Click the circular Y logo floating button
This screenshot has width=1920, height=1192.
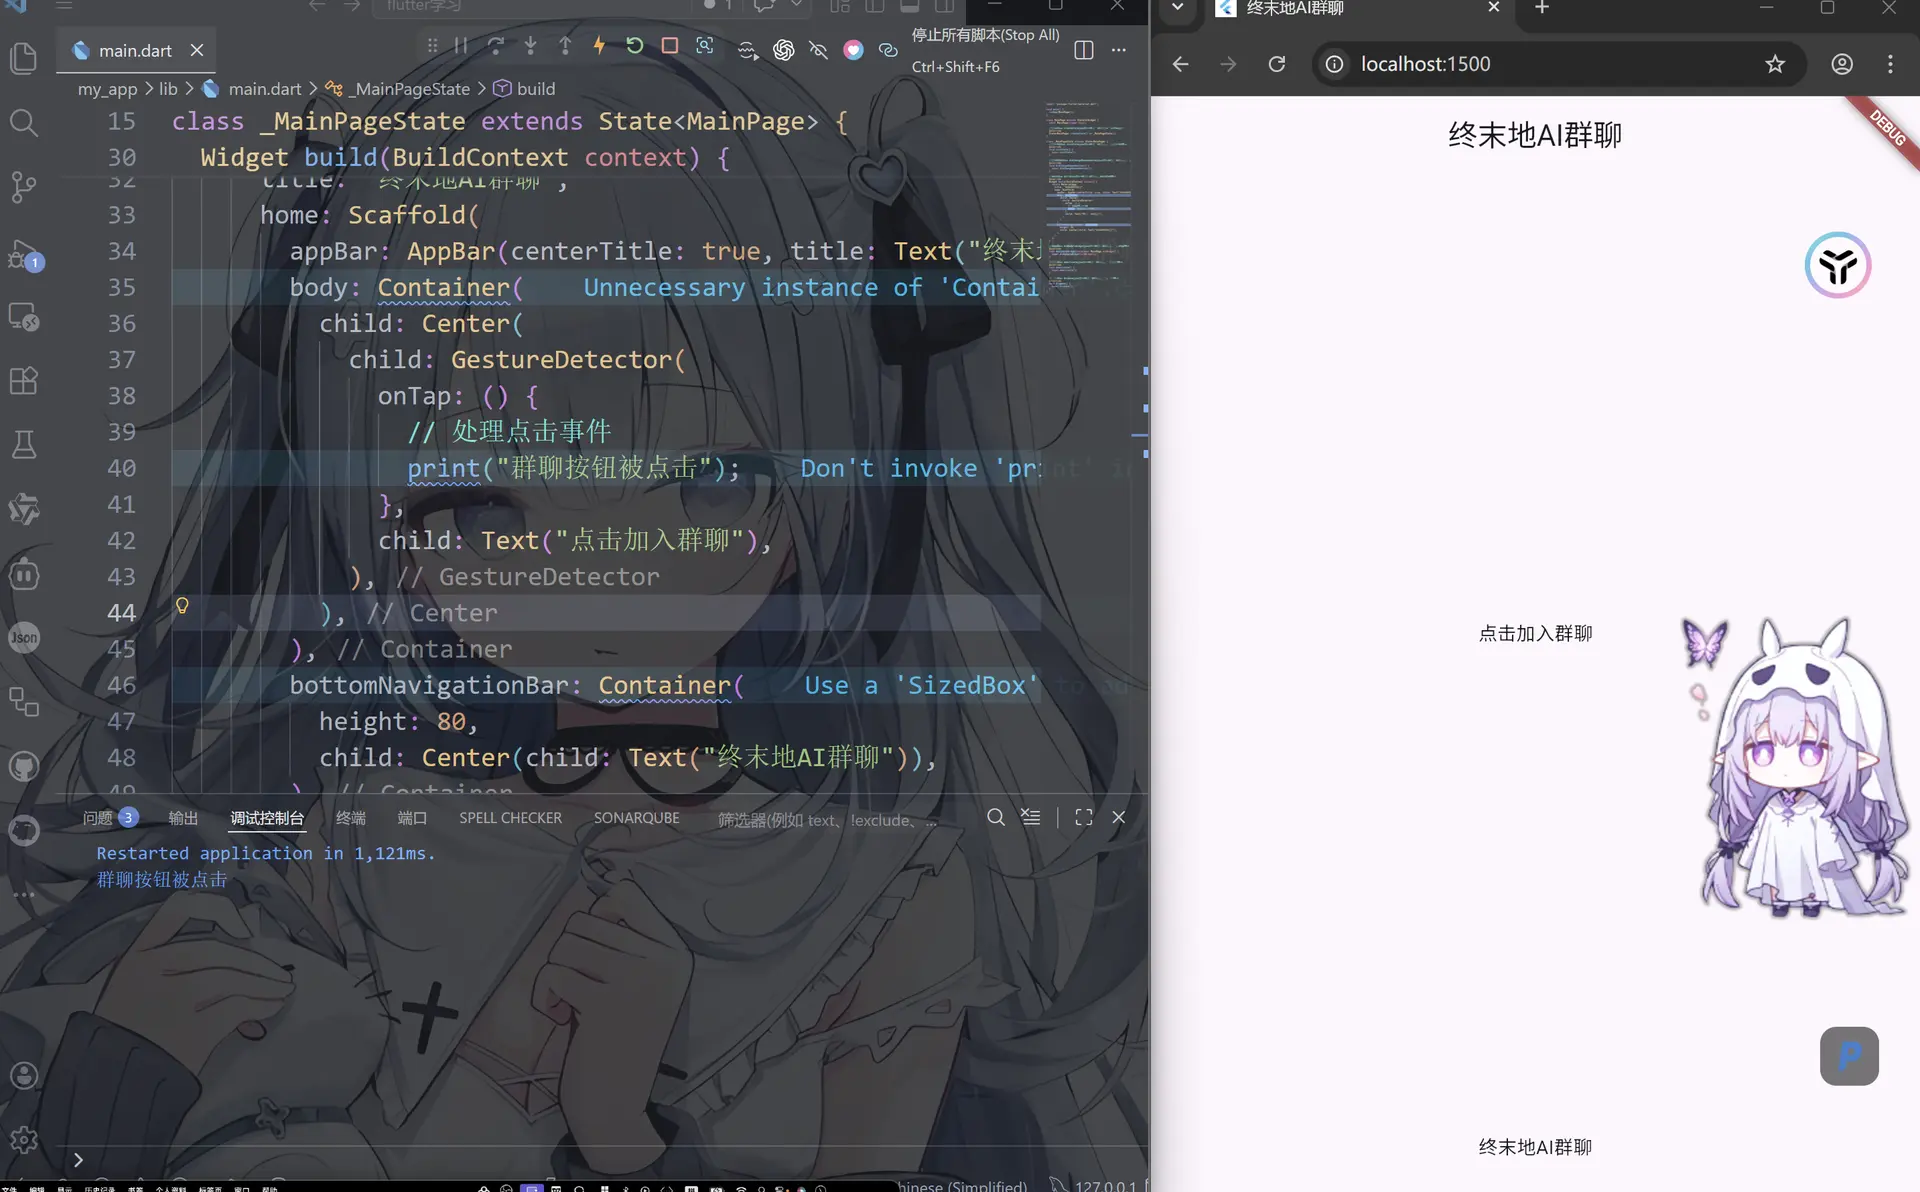click(x=1838, y=265)
